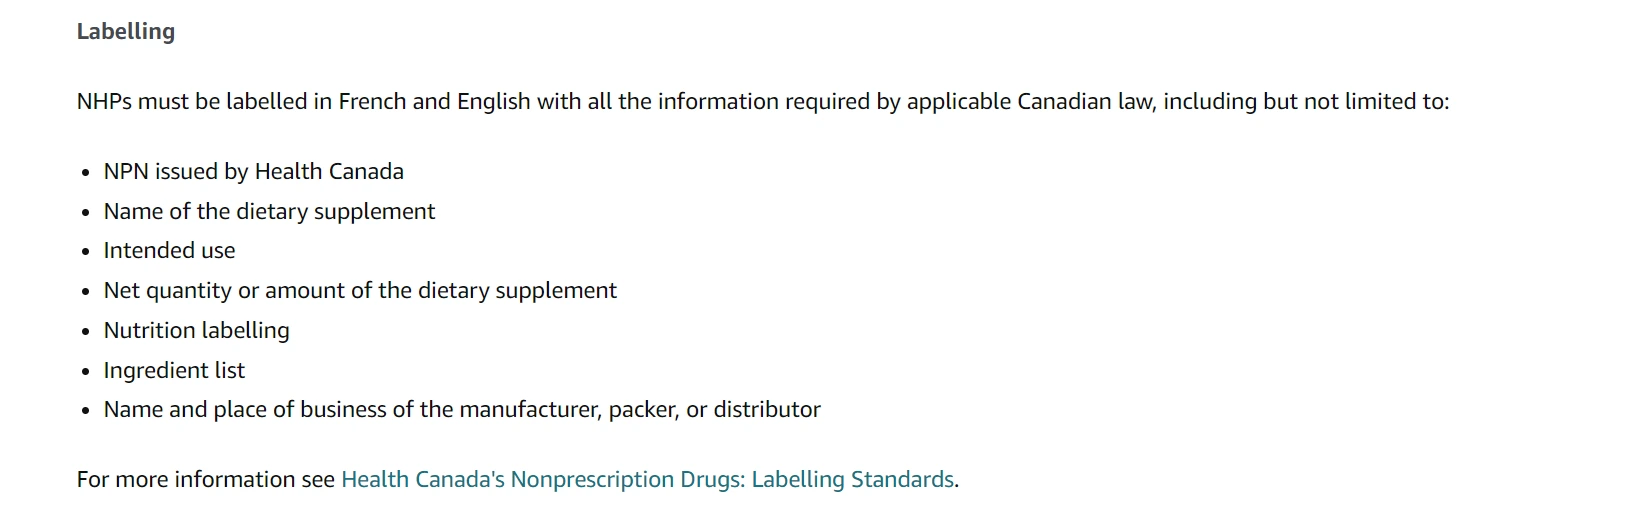The image size is (1625, 530).
Task: Select the Name of the dietary supplement item
Action: 269,212
